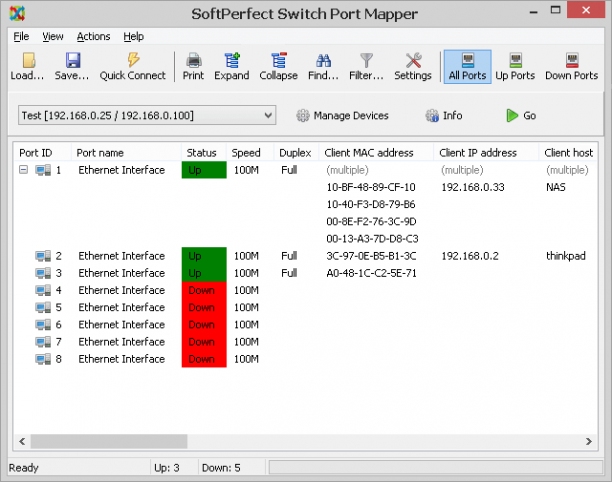Open Find with the binoculars icon
Screen dimensions: 612x482
[323, 66]
